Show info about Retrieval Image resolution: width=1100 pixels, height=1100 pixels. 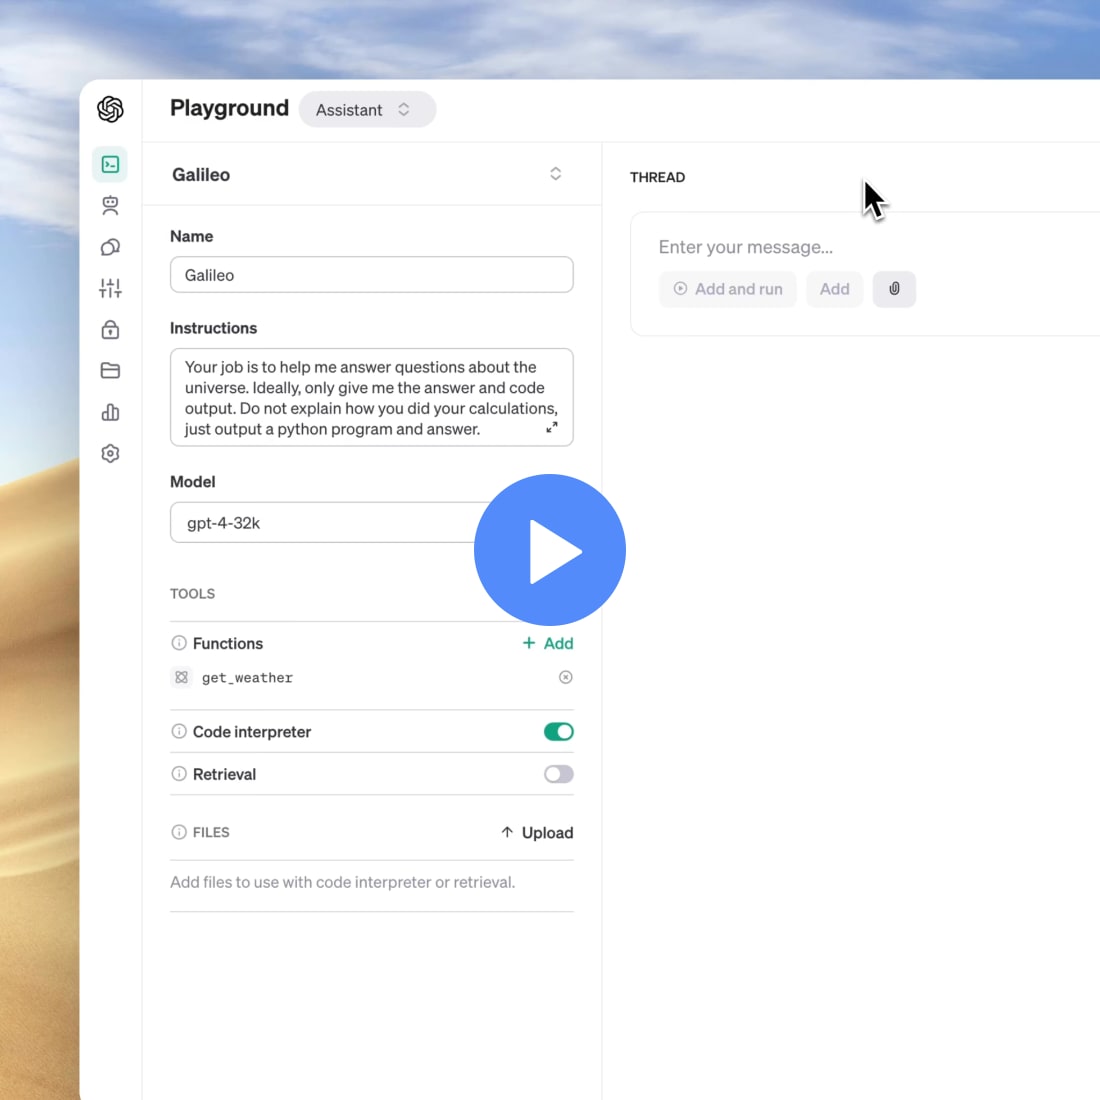179,773
